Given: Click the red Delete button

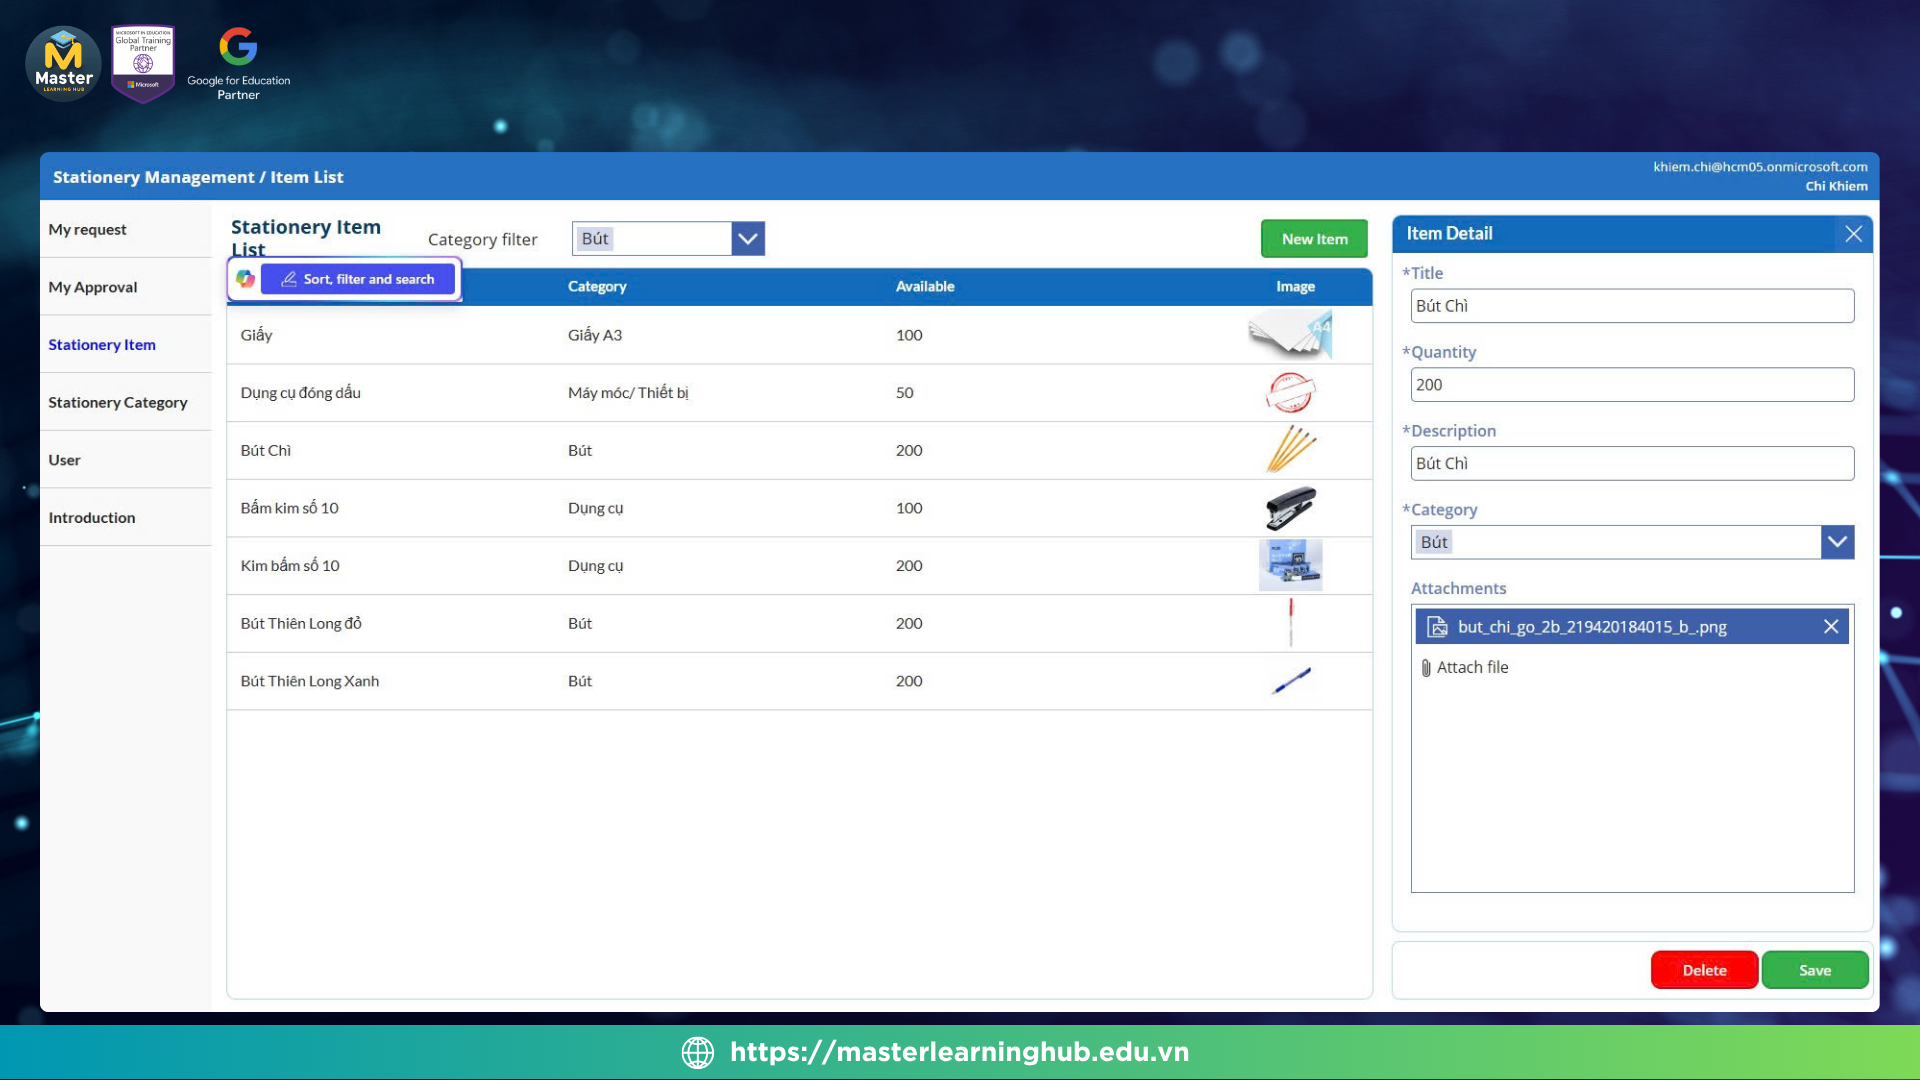Looking at the screenshot, I should 1704,970.
